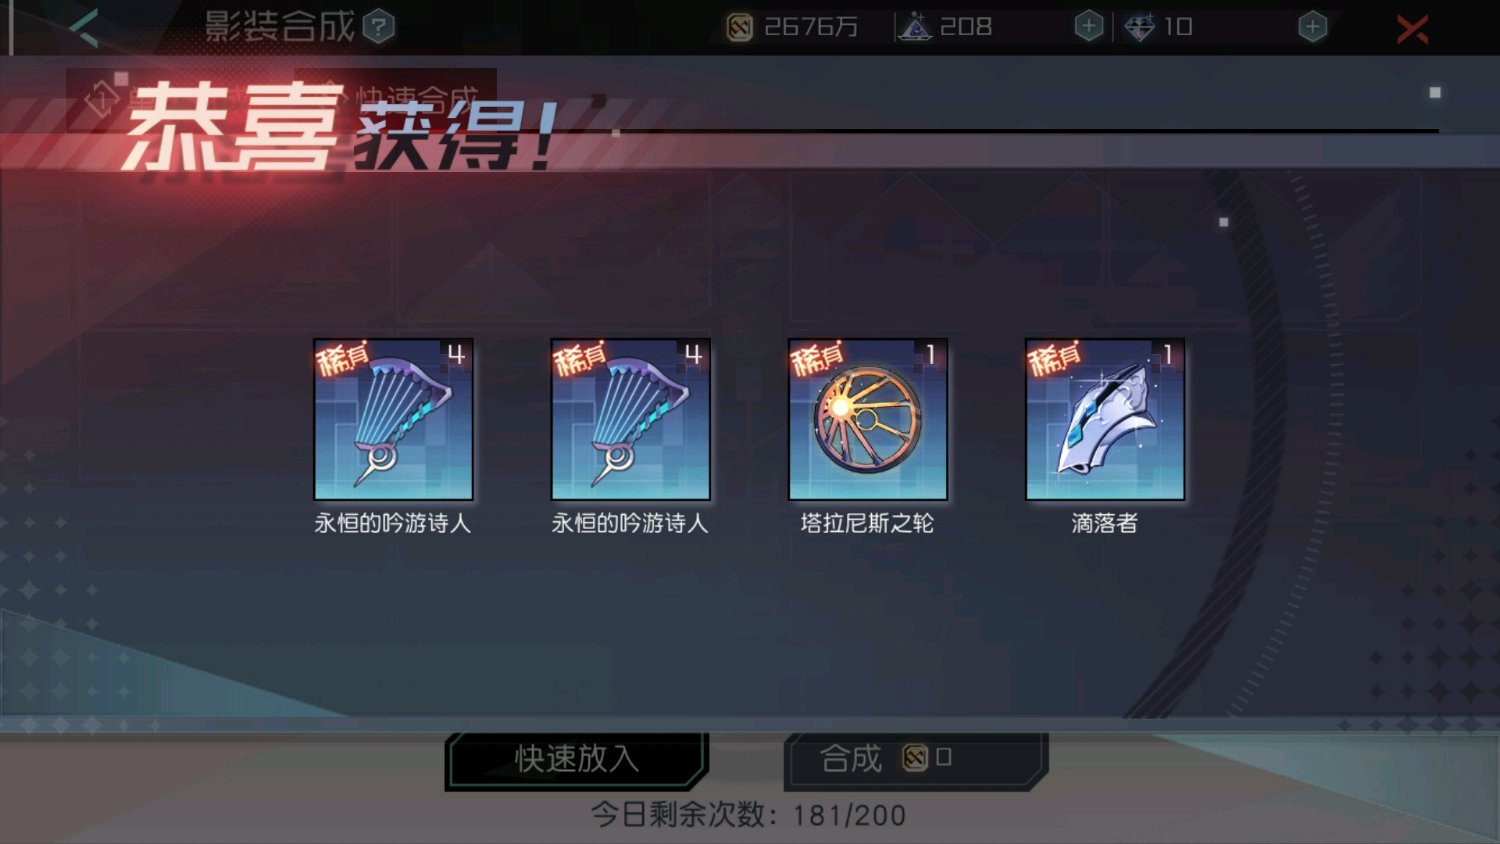Tap the 今日剩余次数 181/200 counter

[x=749, y=815]
